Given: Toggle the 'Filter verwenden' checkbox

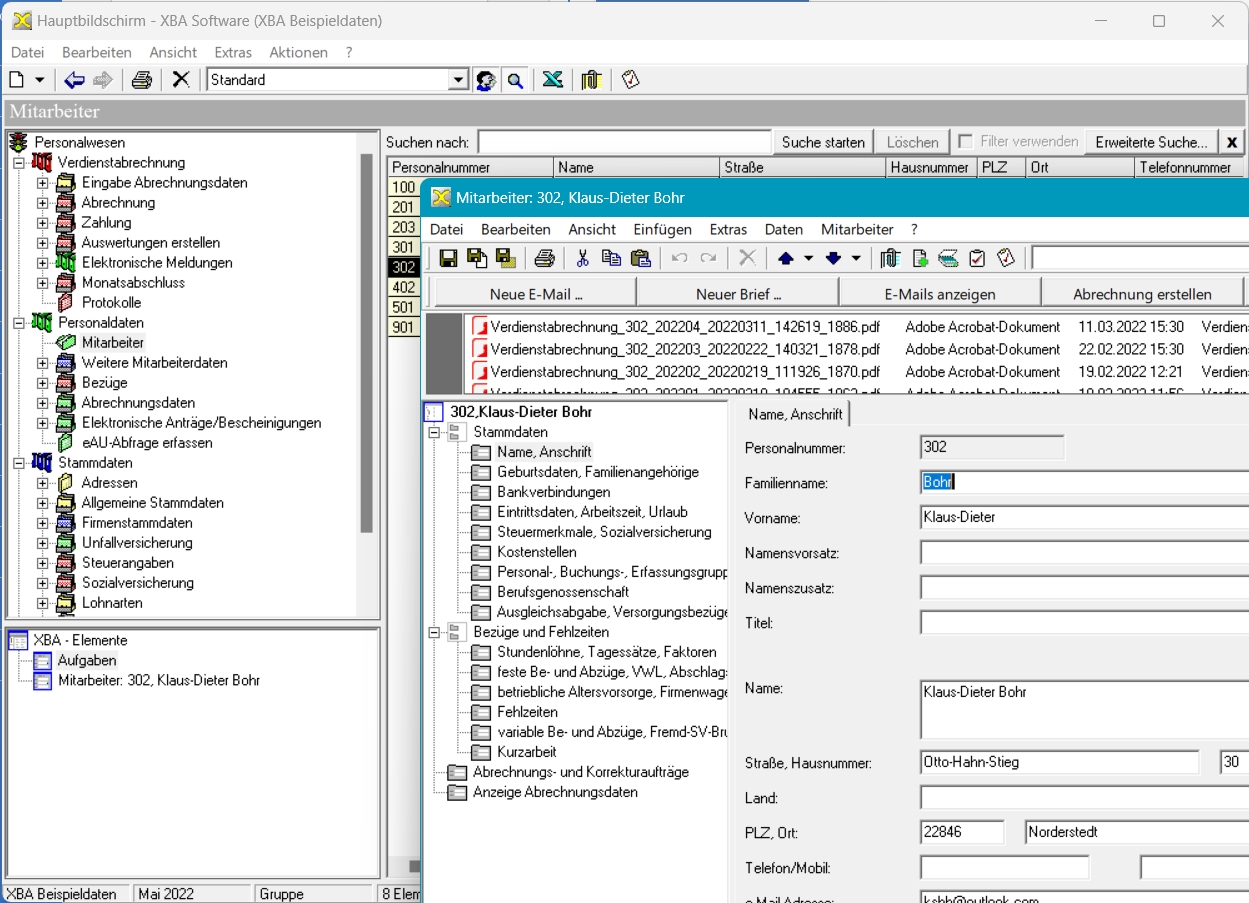Looking at the screenshot, I should coord(965,142).
